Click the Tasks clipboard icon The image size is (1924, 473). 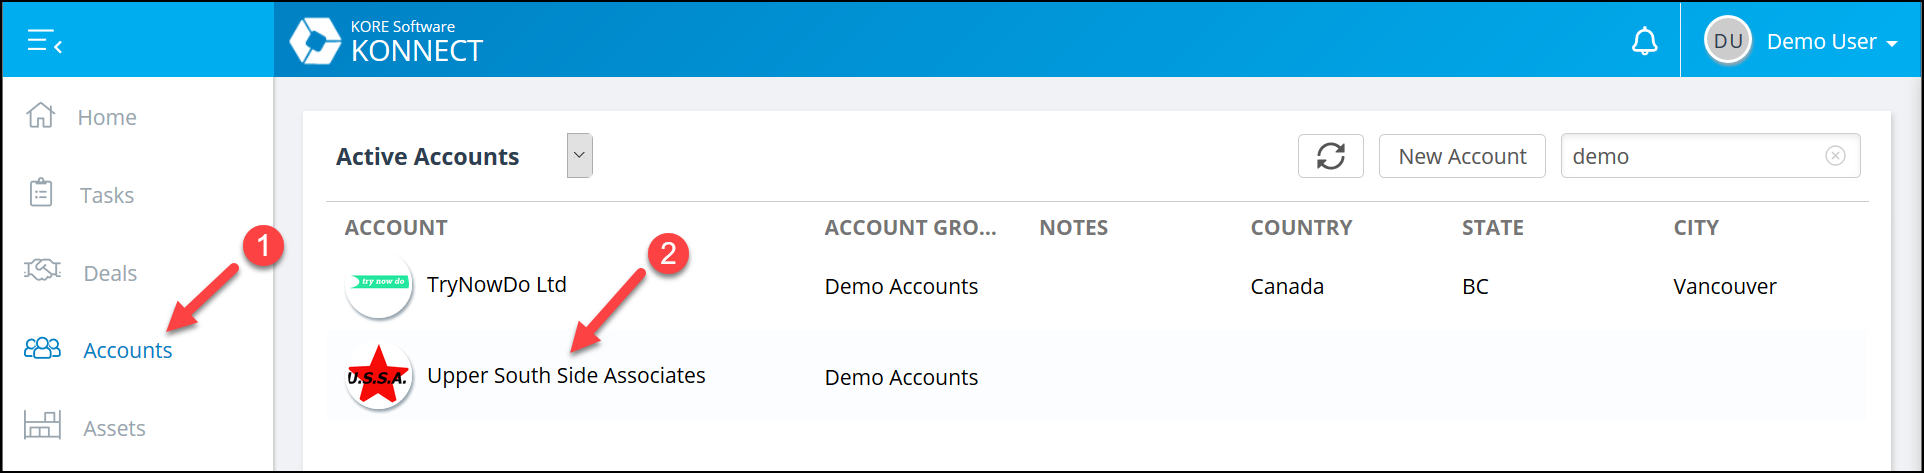pos(41,192)
